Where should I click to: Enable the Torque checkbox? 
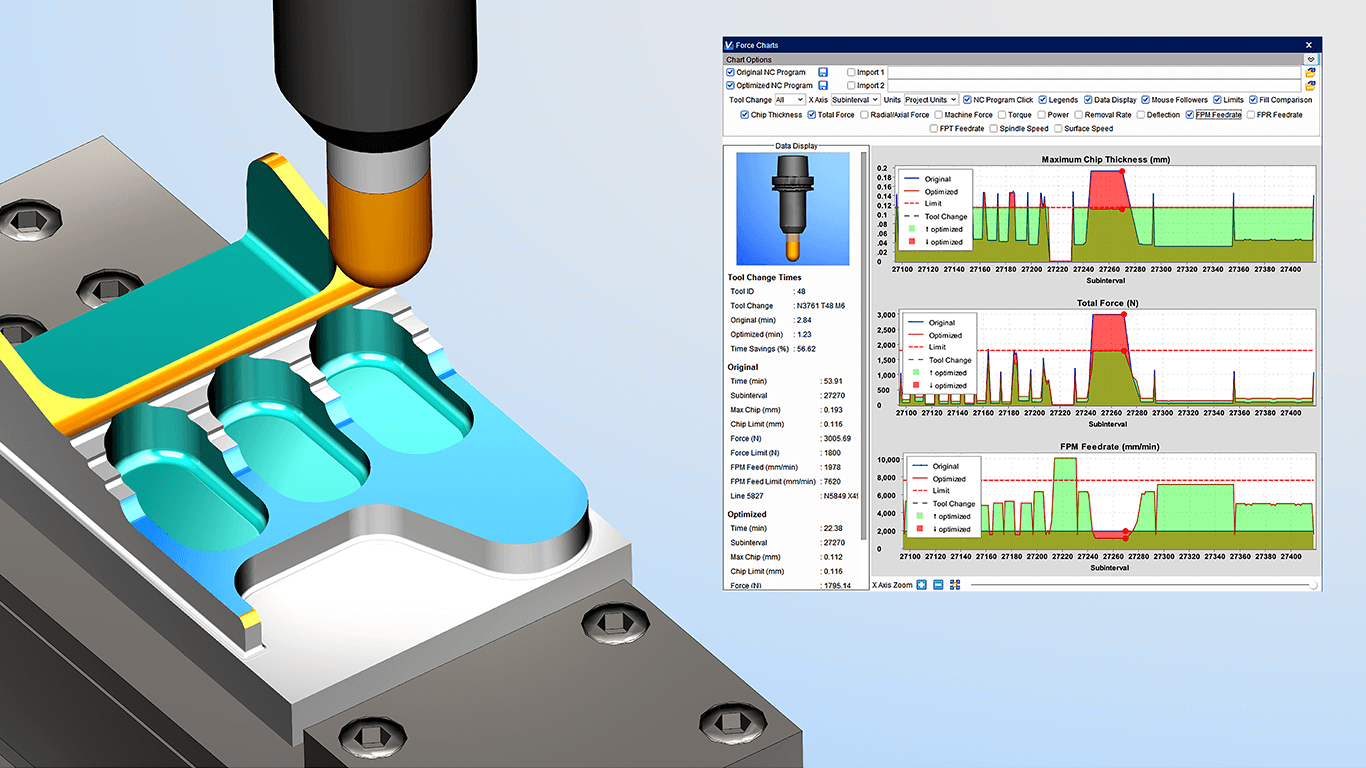click(1001, 113)
